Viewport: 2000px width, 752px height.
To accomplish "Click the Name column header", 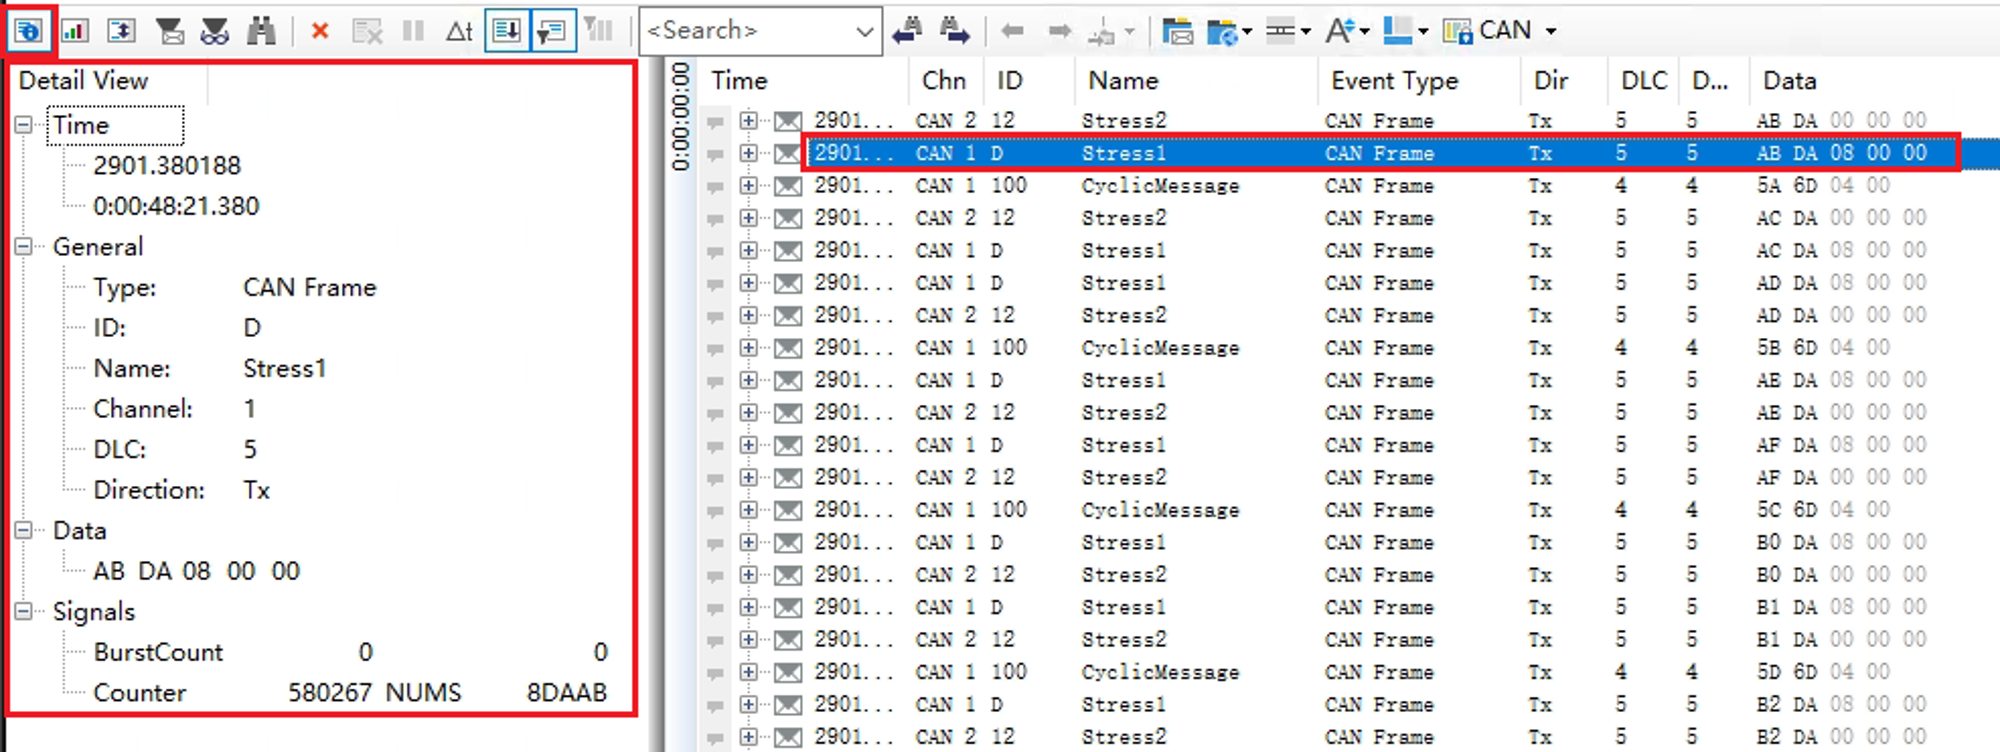I will (1123, 81).
